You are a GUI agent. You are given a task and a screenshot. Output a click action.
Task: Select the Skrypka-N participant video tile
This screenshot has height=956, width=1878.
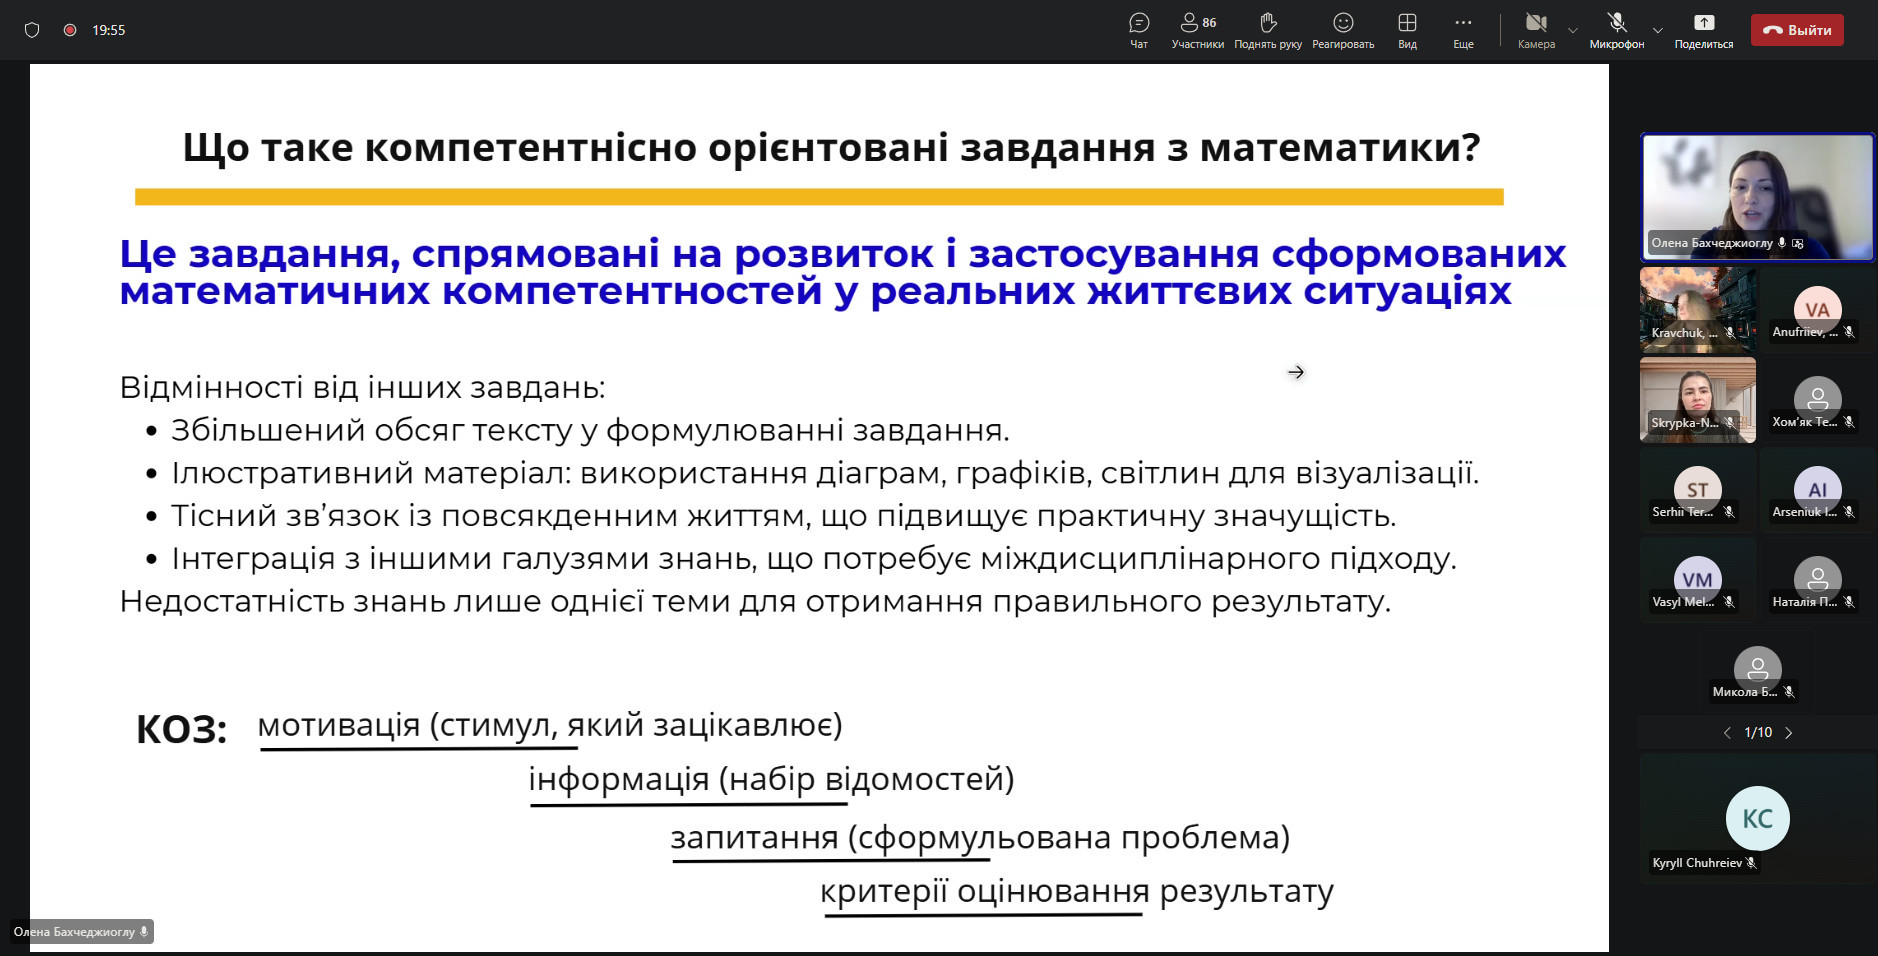click(1697, 400)
